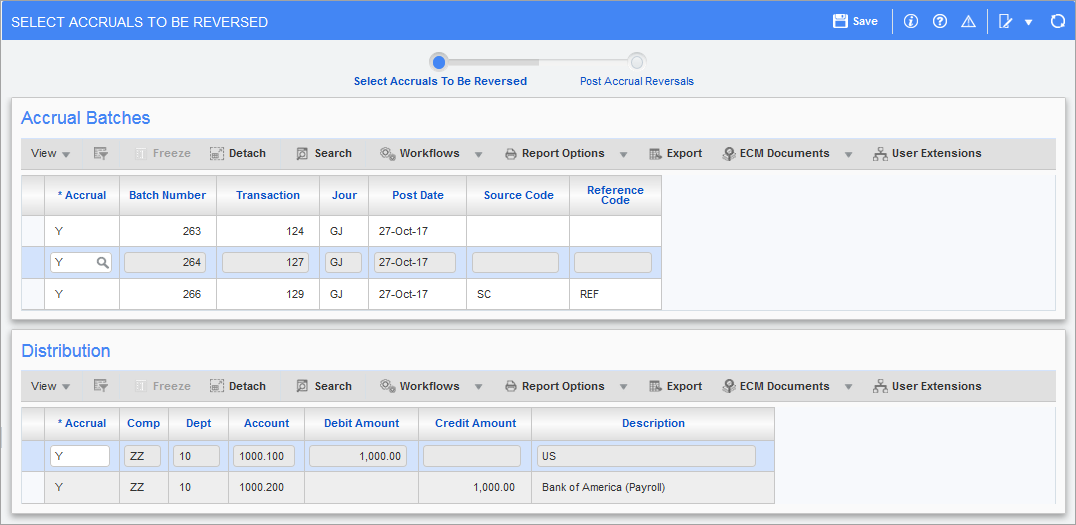1076x525 pixels.
Task: Expand the dropdown arrow next to edit icon
Action: tap(1029, 22)
